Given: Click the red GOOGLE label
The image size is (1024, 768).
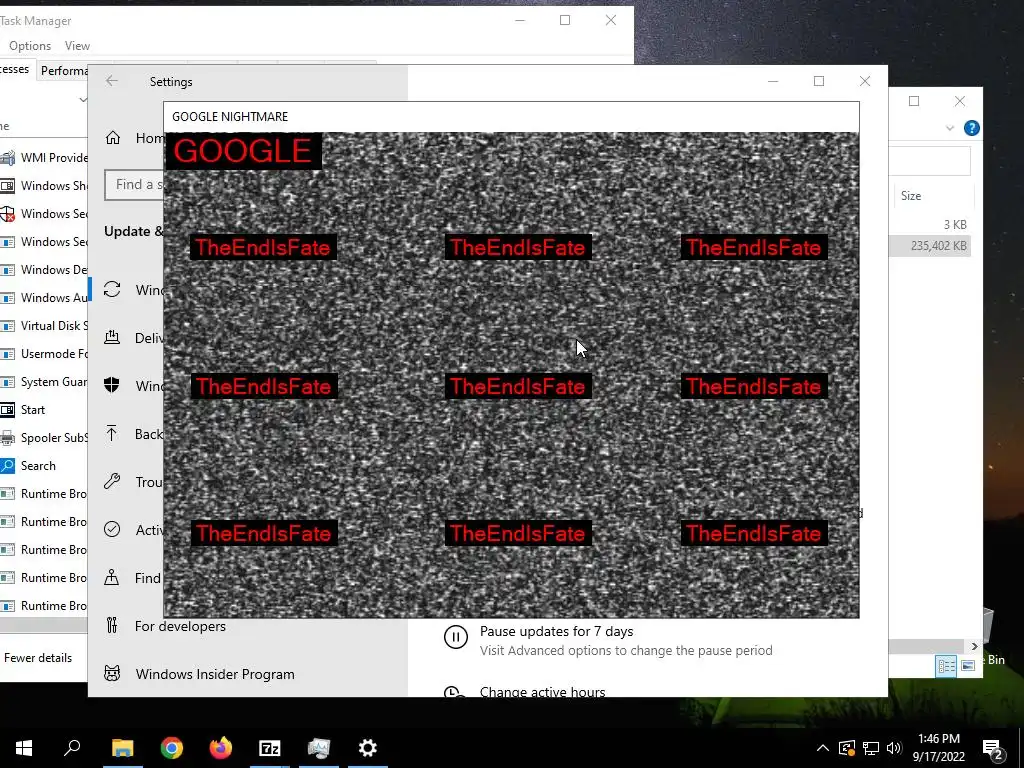Looking at the screenshot, I should click(x=243, y=151).
